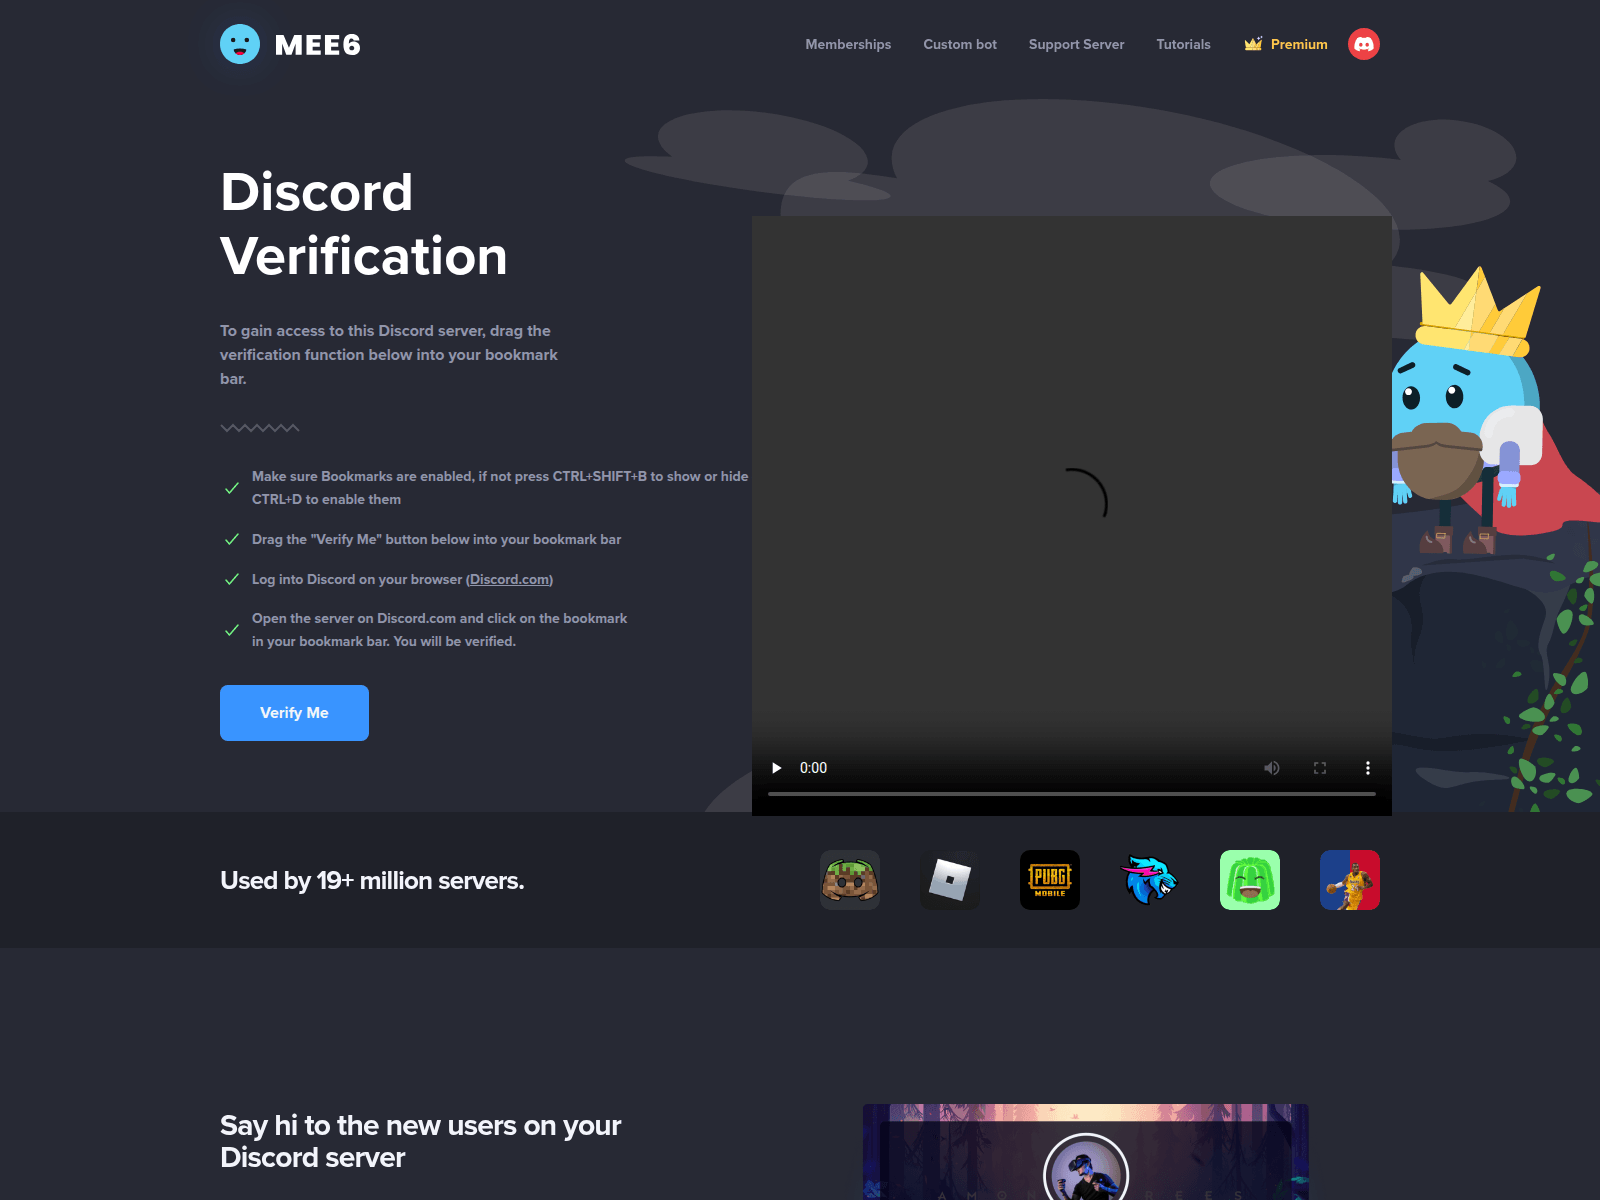Click the 'Make sure Bookmarks are enabled' step
Screen dimensions: 1600x1200
pos(500,488)
